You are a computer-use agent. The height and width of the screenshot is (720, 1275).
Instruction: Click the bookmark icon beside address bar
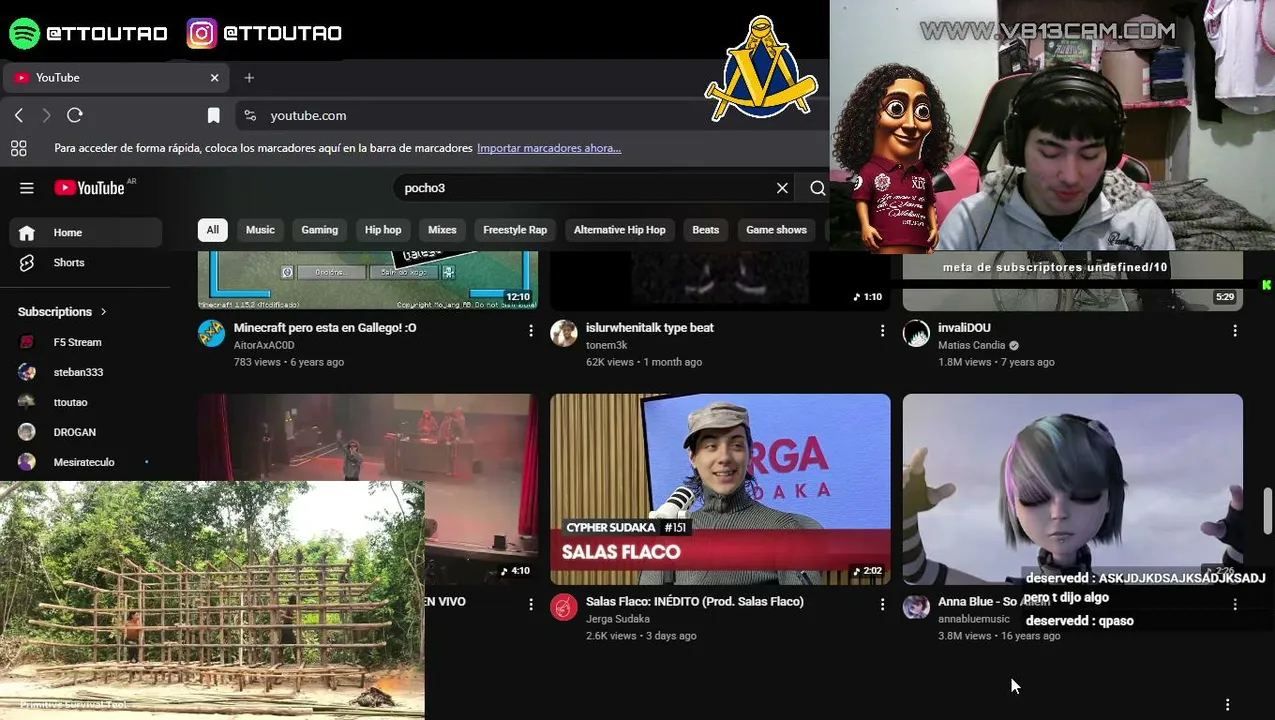click(x=213, y=116)
